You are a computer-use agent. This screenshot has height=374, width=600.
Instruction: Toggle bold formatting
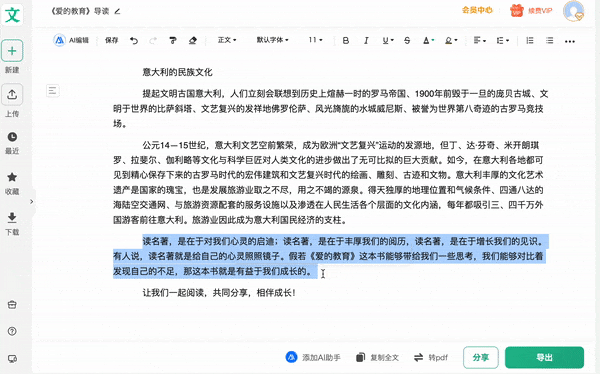coord(346,41)
